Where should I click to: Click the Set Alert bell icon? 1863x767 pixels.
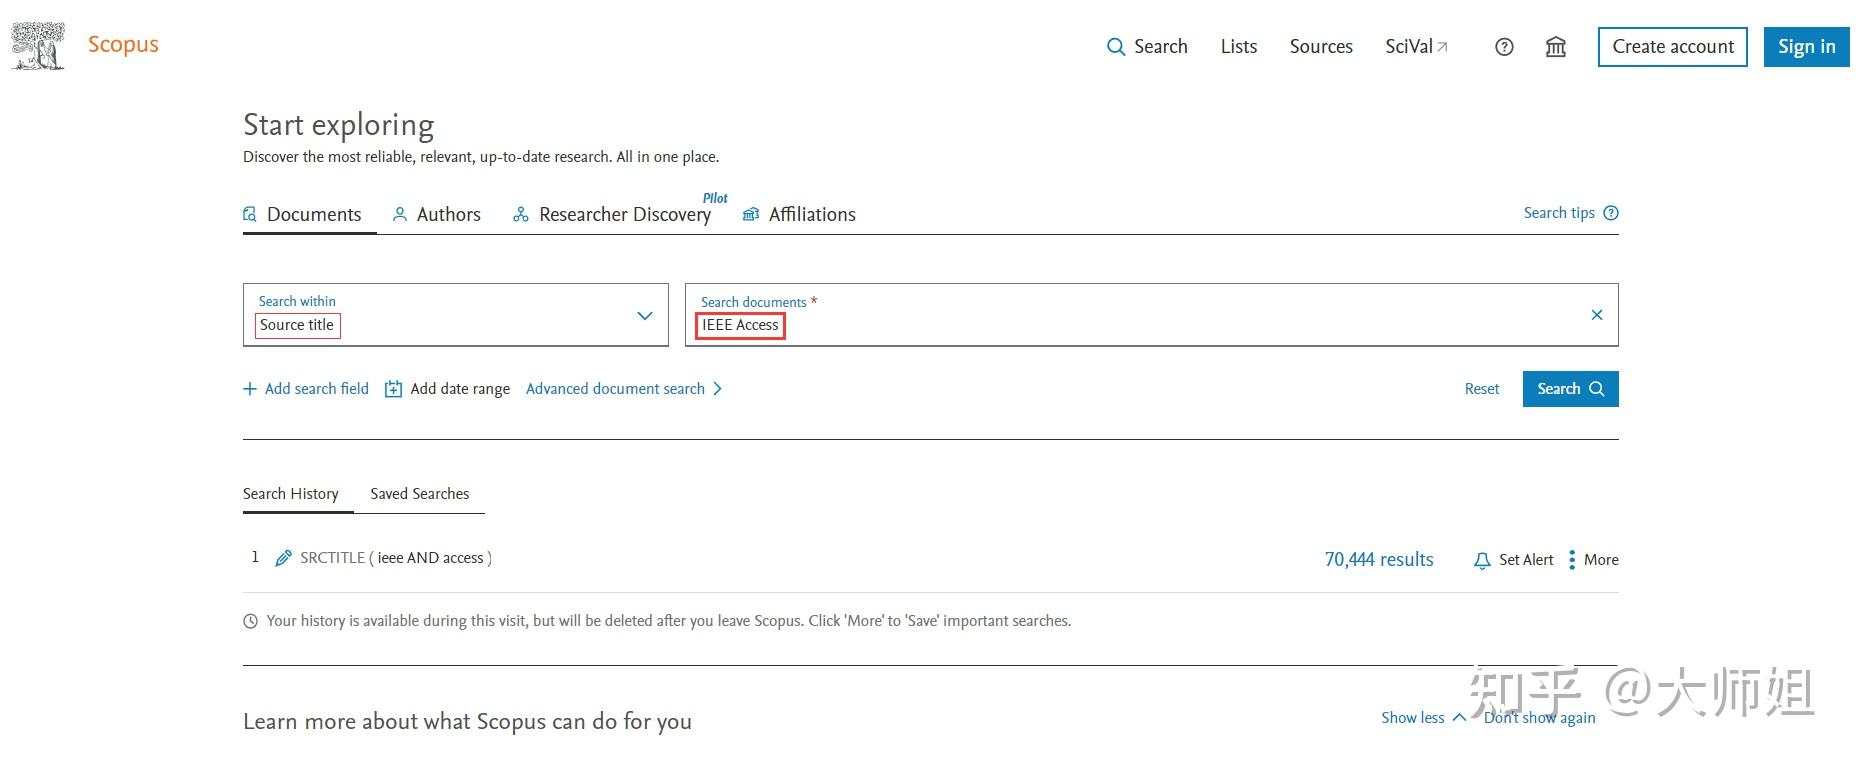(1482, 560)
